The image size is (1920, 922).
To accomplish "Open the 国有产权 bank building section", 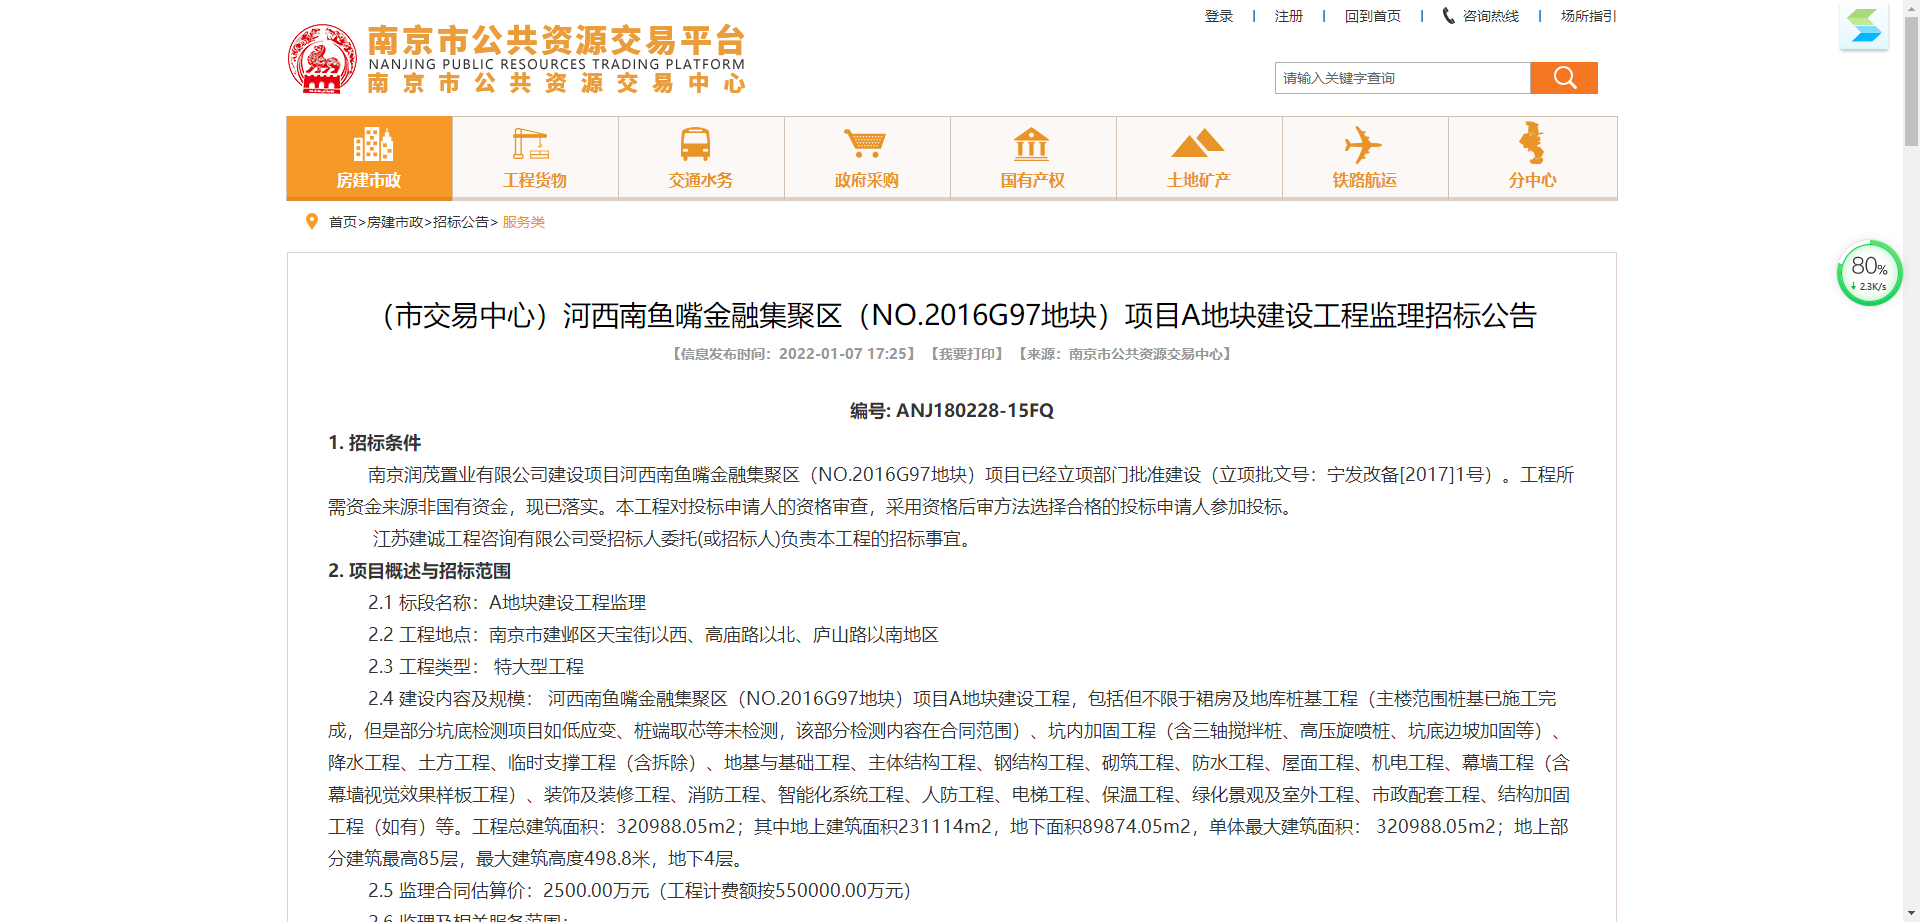I will click(x=1033, y=158).
